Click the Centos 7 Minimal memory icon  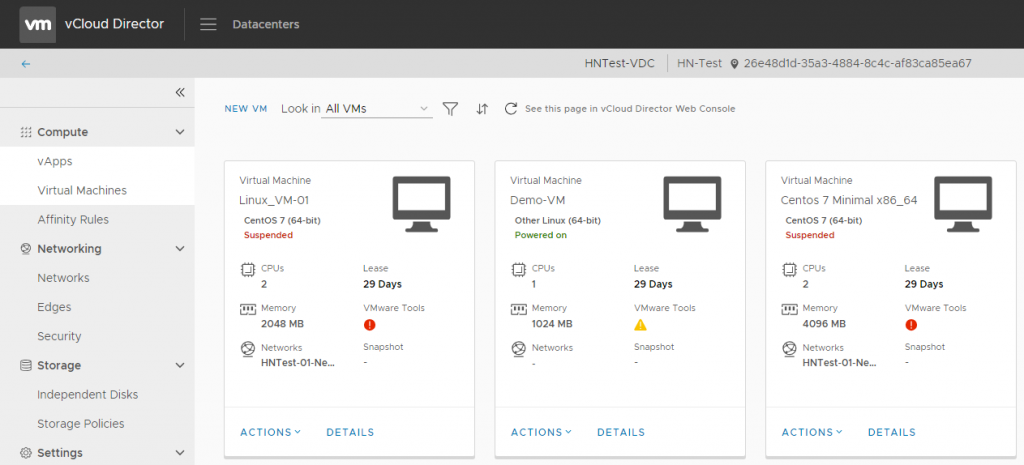click(789, 309)
